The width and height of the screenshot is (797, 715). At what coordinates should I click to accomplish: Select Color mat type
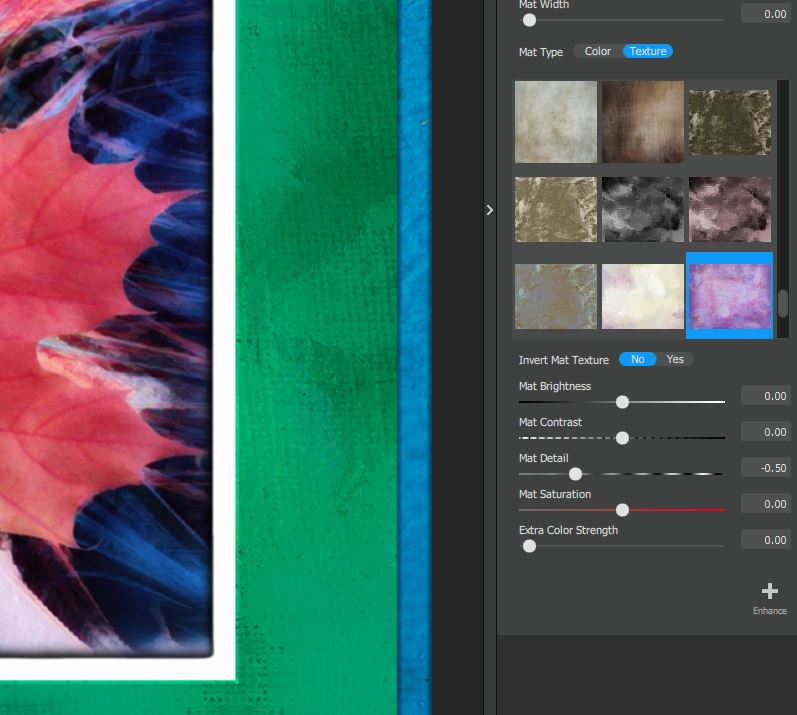[x=597, y=51]
